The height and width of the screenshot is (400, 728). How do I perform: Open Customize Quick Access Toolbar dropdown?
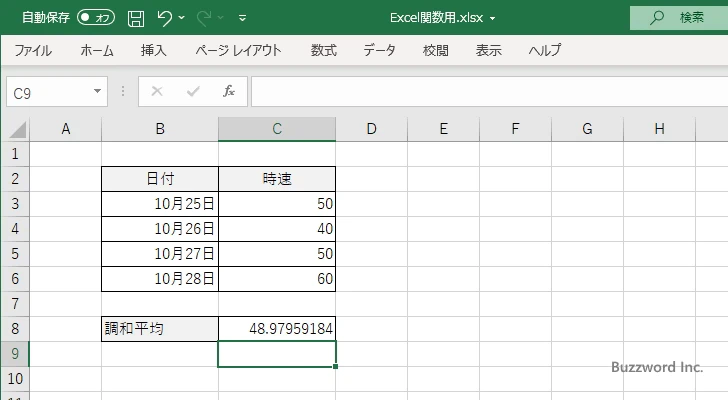(x=242, y=18)
